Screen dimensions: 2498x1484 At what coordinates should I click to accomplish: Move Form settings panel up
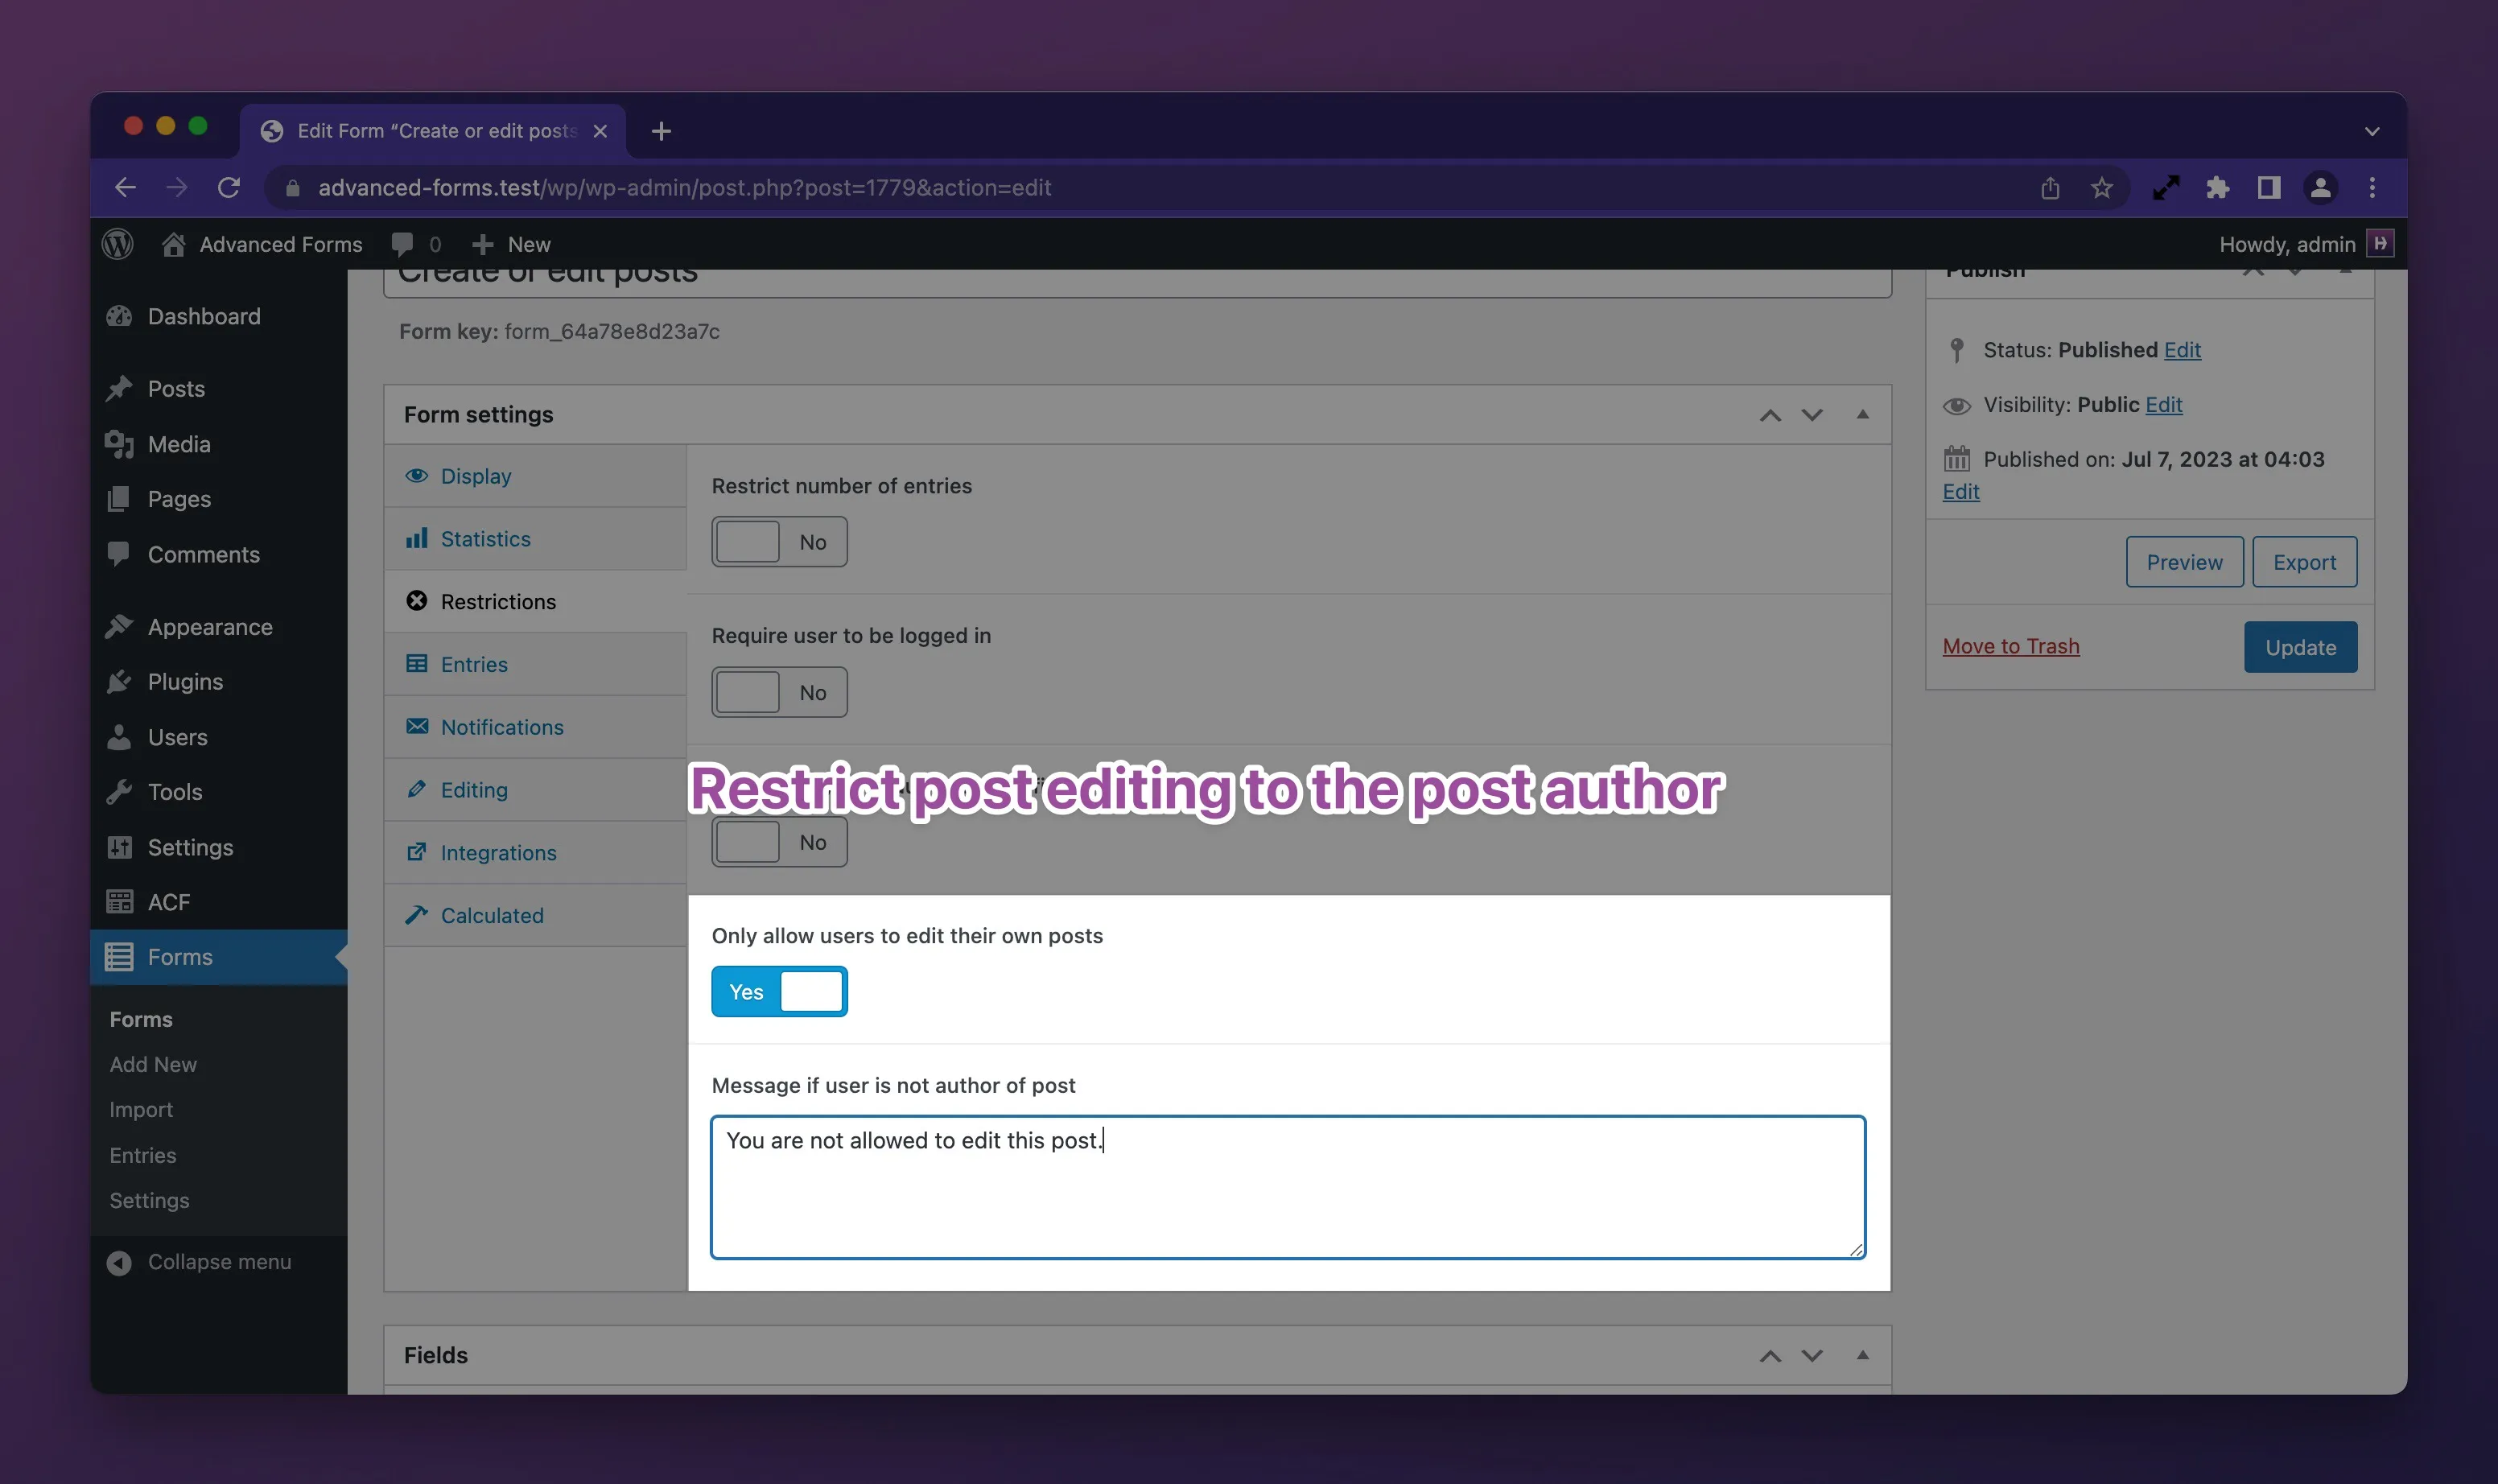point(1770,415)
